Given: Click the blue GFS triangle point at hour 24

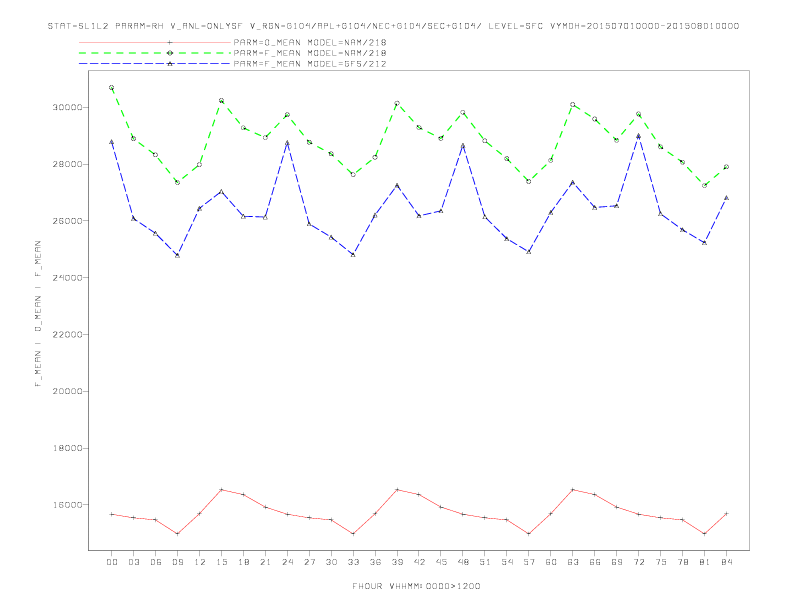Looking at the screenshot, I should point(287,143).
